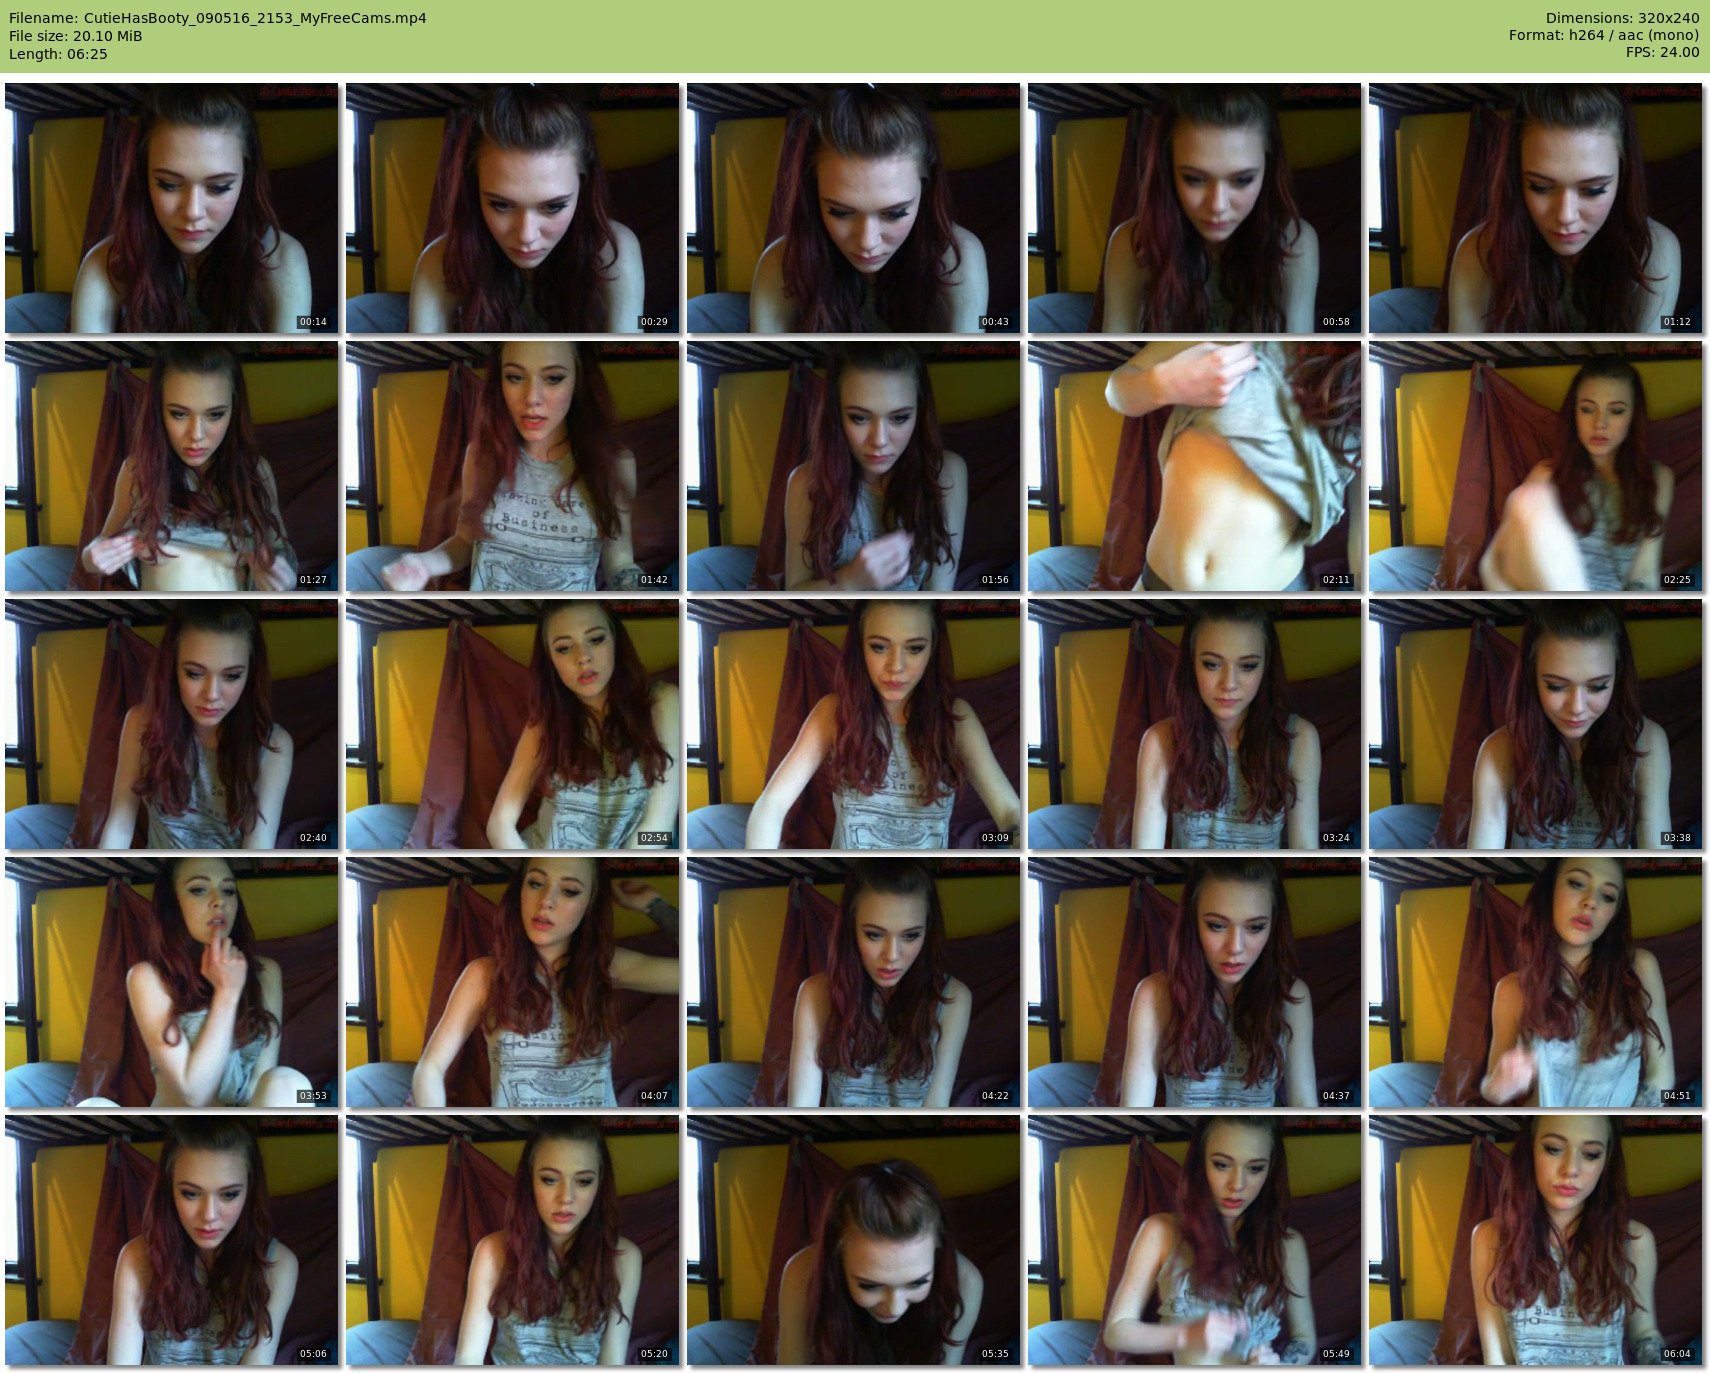Click the "Format: h264 / aac (mono)" text

click(1604, 36)
